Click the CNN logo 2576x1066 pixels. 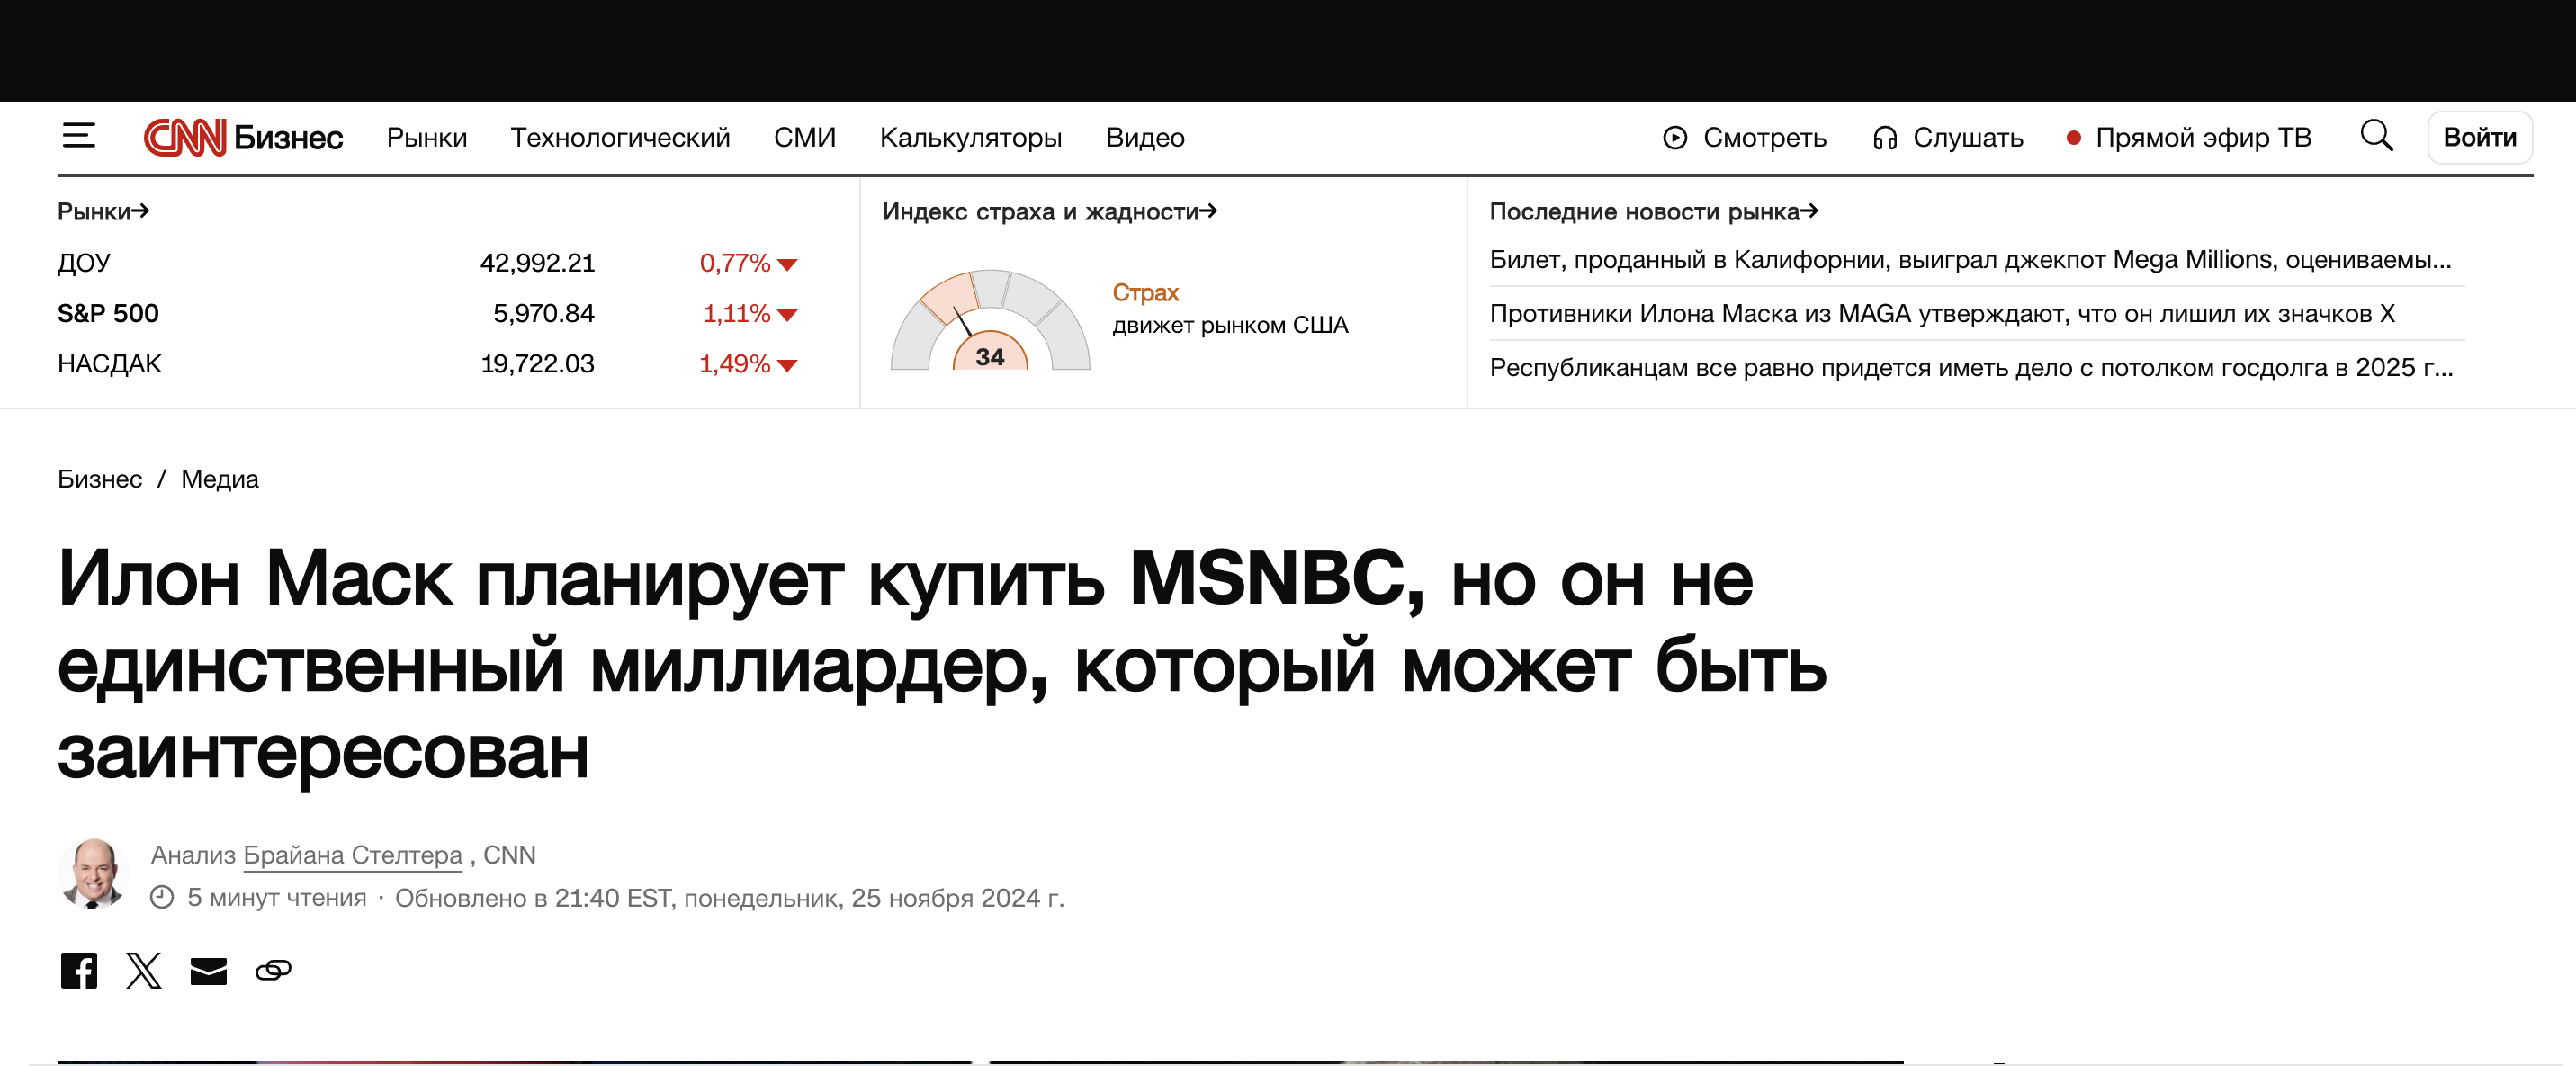pyautogui.click(x=185, y=137)
